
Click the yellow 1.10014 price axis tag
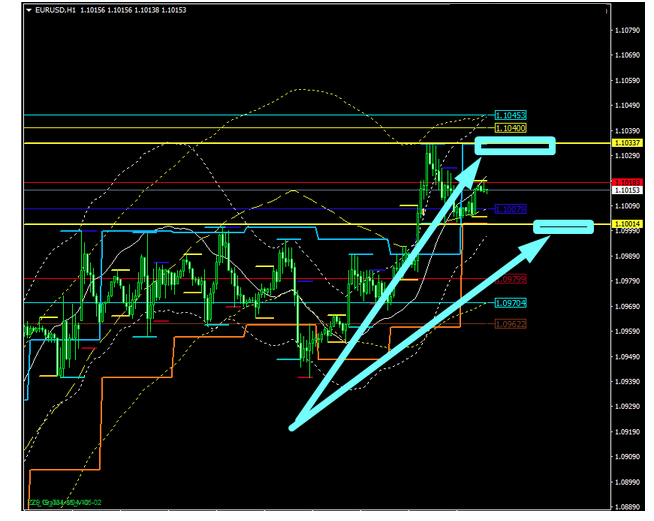628,224
